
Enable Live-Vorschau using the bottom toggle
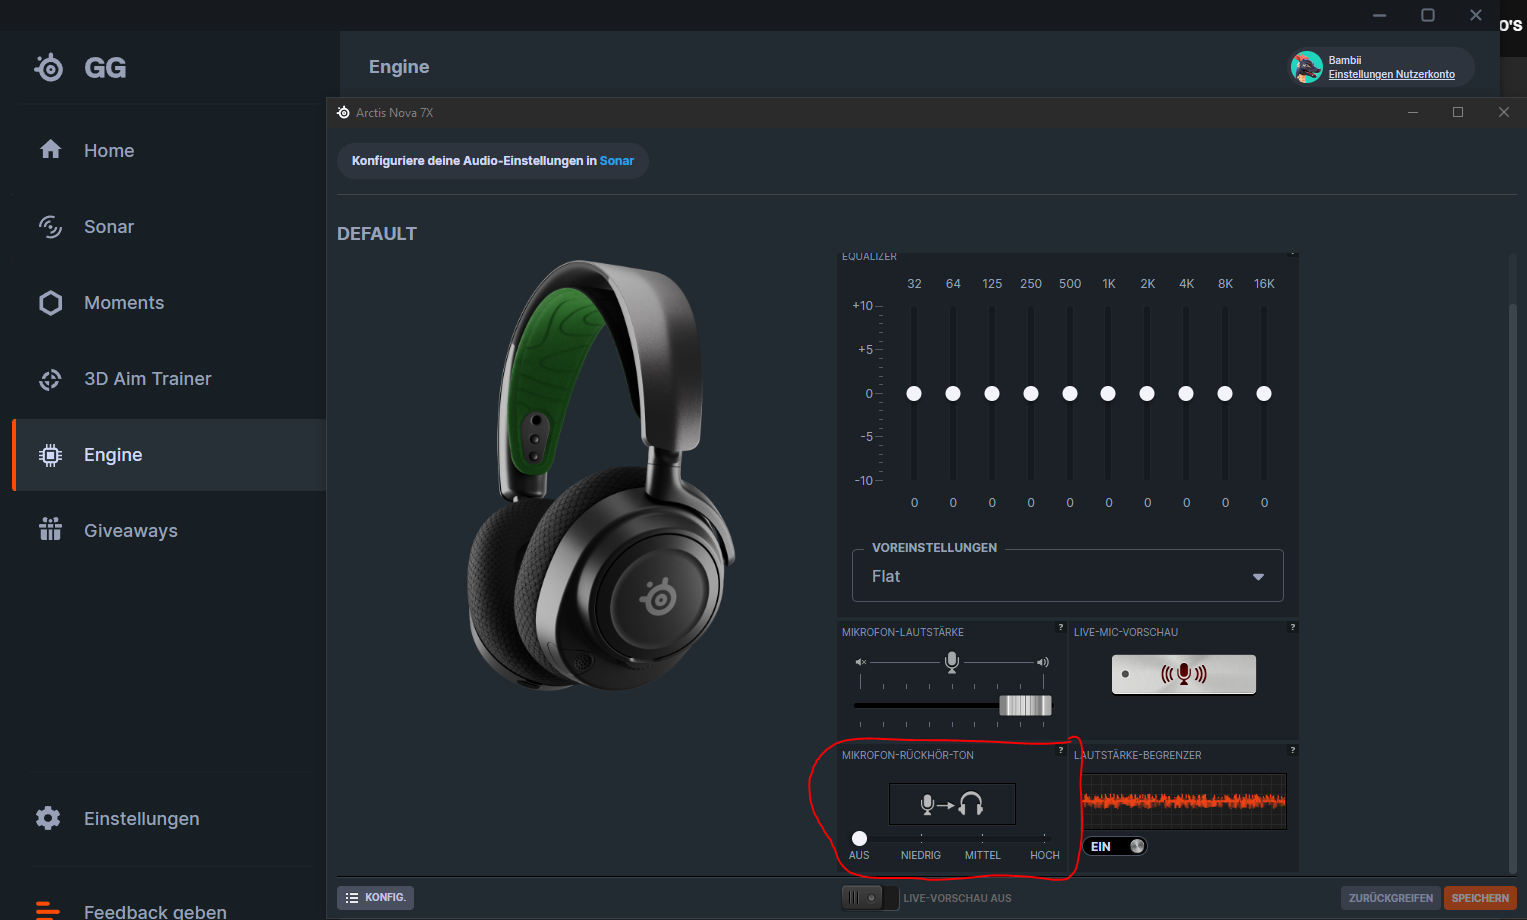point(869,897)
